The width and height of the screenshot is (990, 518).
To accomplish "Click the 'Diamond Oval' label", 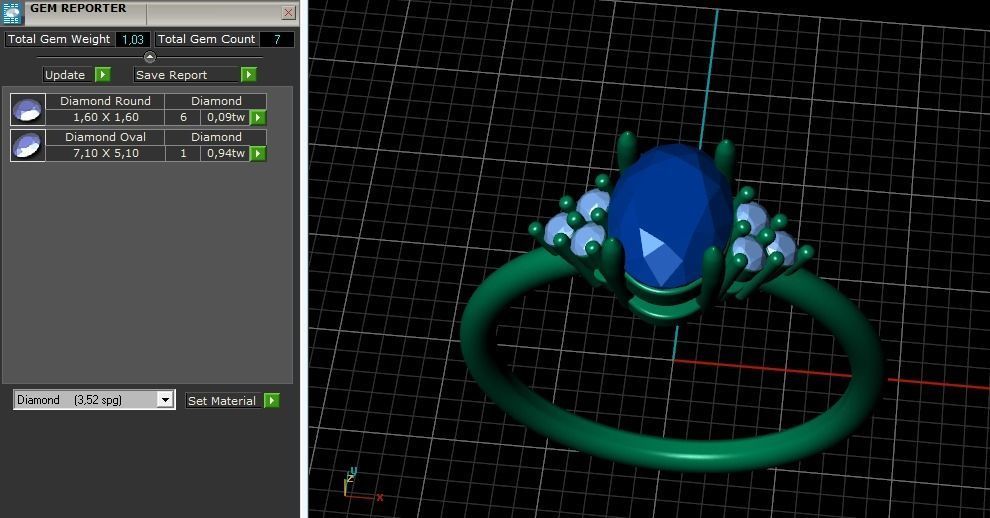I will 105,137.
